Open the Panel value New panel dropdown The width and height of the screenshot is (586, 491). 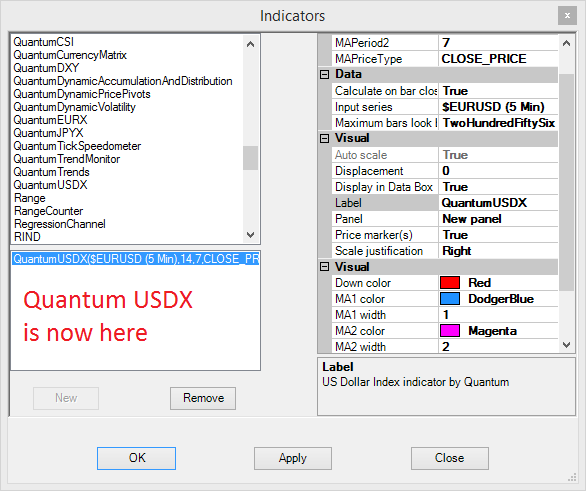pyautogui.click(x=498, y=219)
